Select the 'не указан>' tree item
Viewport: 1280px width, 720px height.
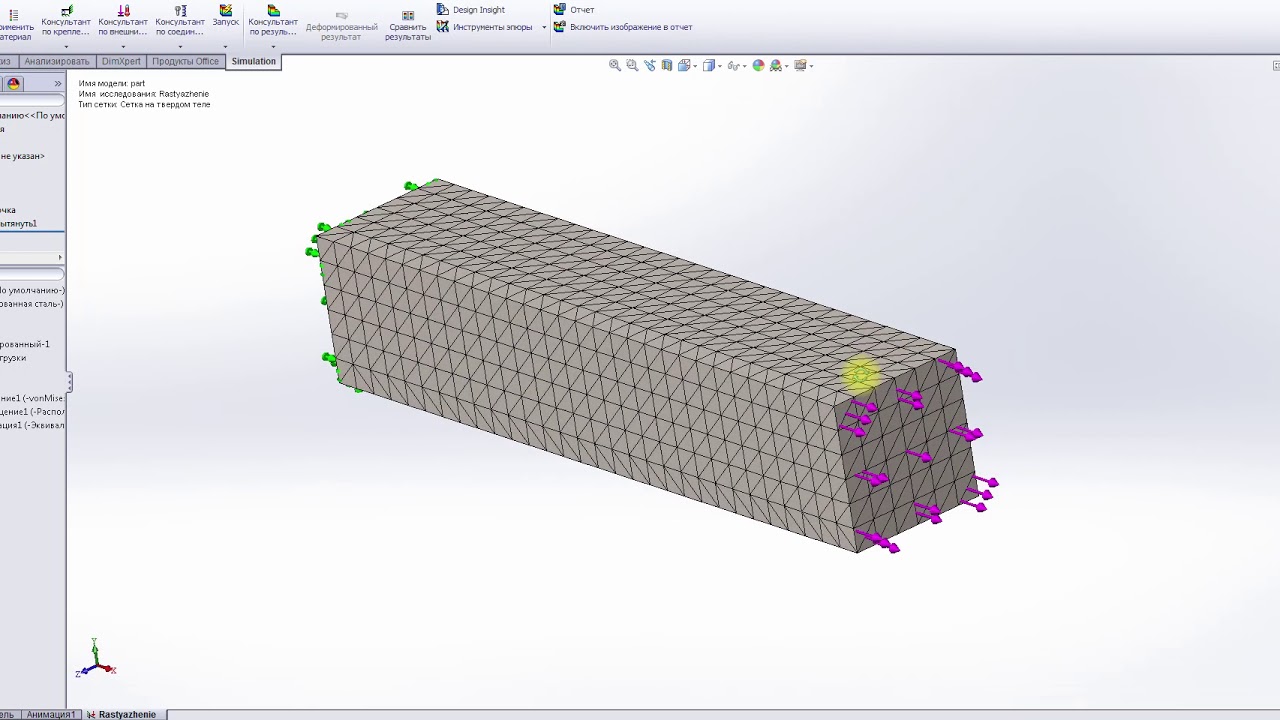(x=22, y=156)
